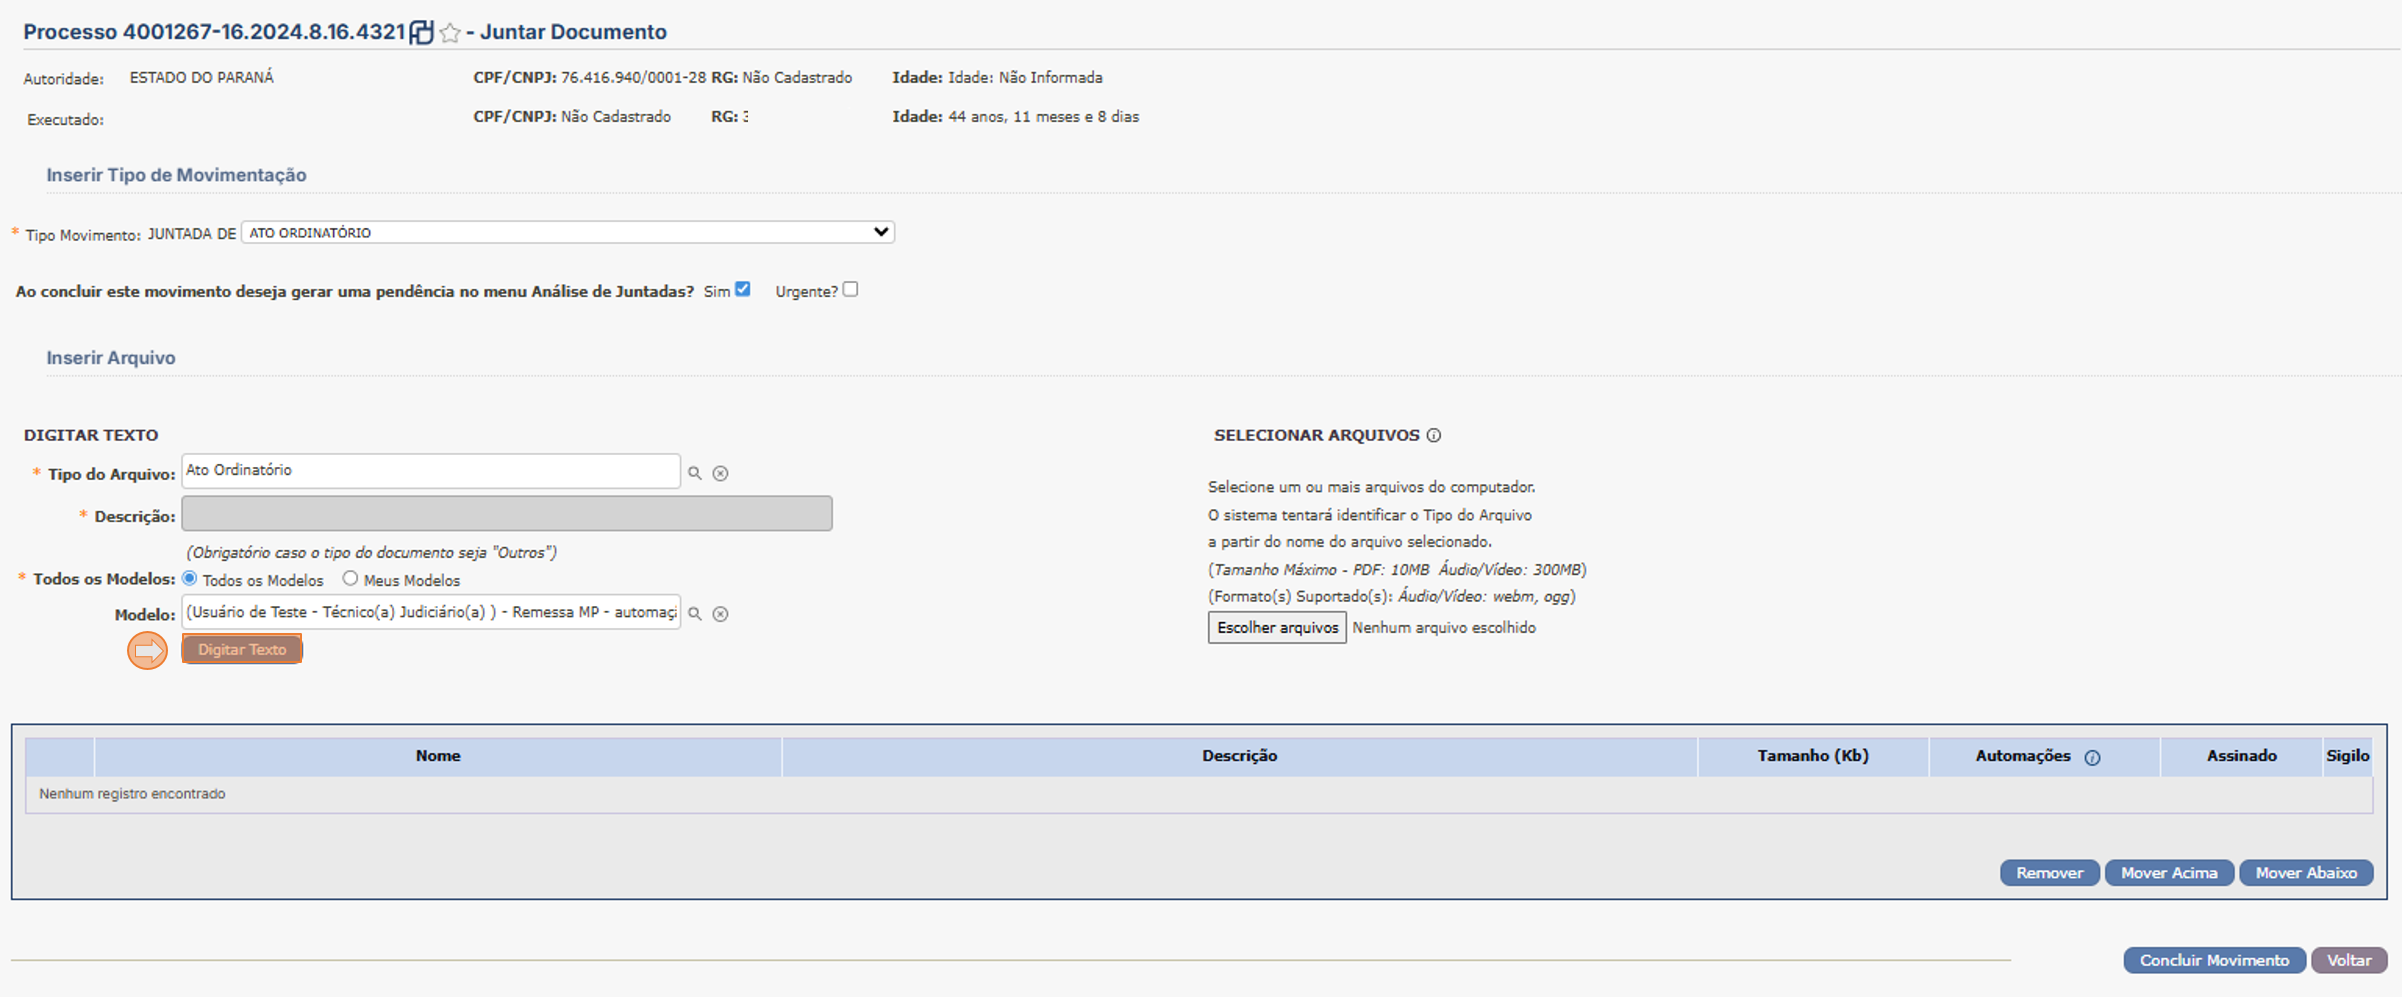Clear the Tipo do Arquivo field
The image size is (2402, 997).
click(x=720, y=473)
